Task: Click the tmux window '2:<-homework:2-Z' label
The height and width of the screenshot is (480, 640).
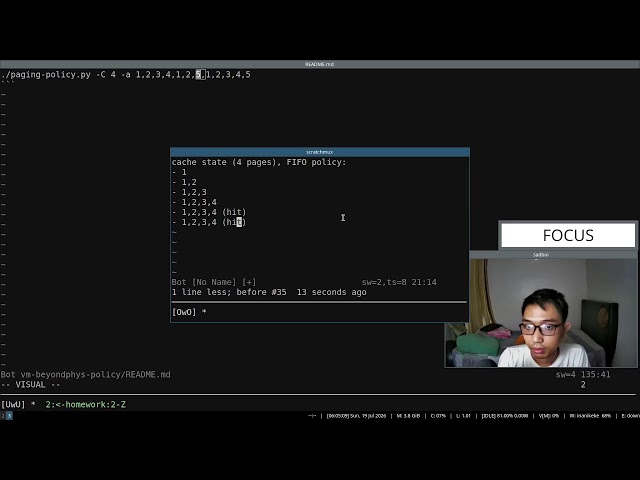Action: click(85, 404)
